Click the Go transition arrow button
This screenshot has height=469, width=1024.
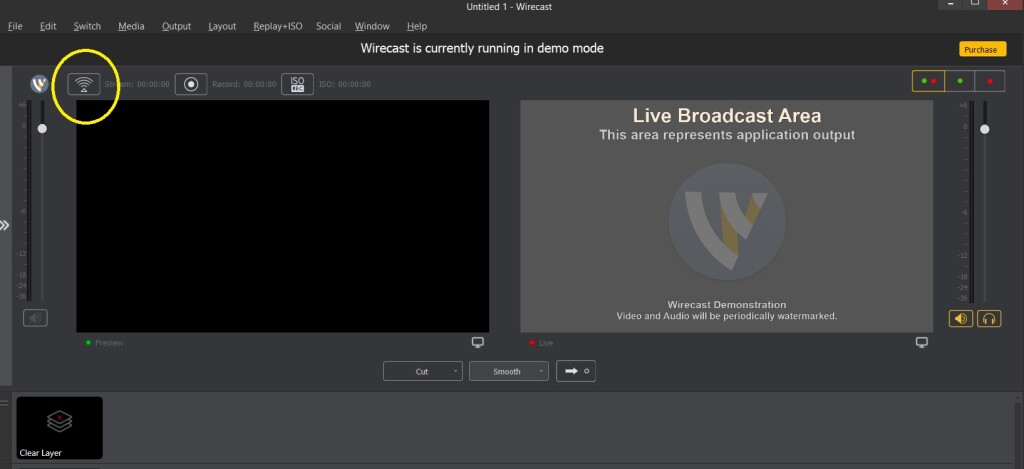point(576,371)
